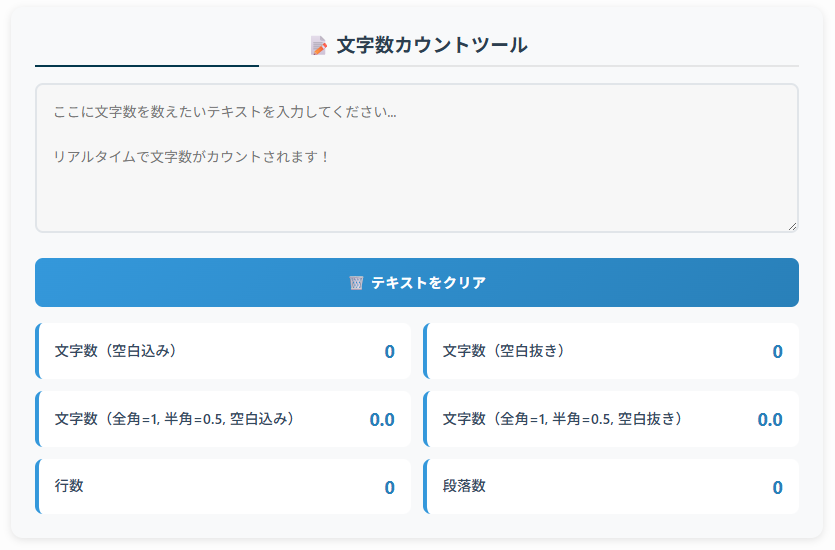The width and height of the screenshot is (835, 550).
Task: Click the count value for 文字数（空白抜き）
Action: point(777,352)
